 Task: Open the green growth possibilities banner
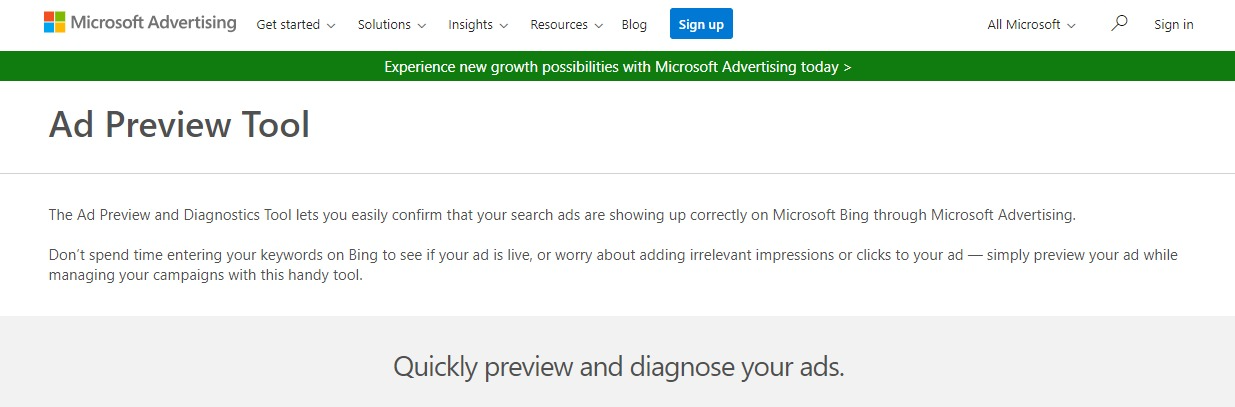coord(617,67)
